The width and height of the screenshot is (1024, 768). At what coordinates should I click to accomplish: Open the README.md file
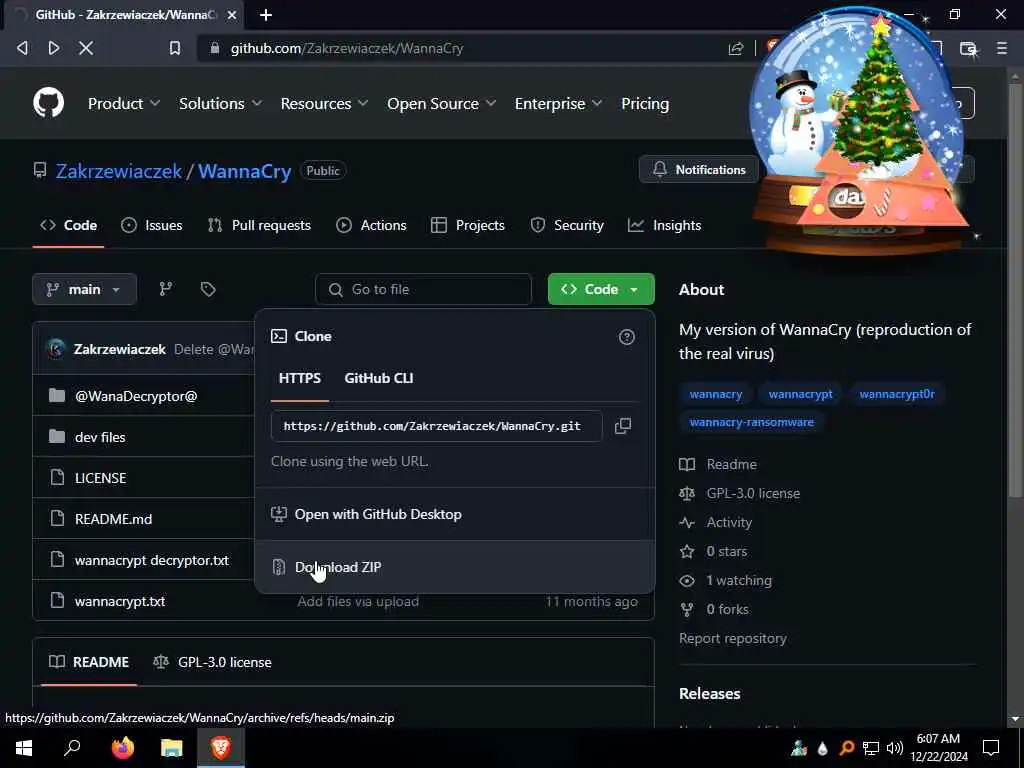pos(113,519)
